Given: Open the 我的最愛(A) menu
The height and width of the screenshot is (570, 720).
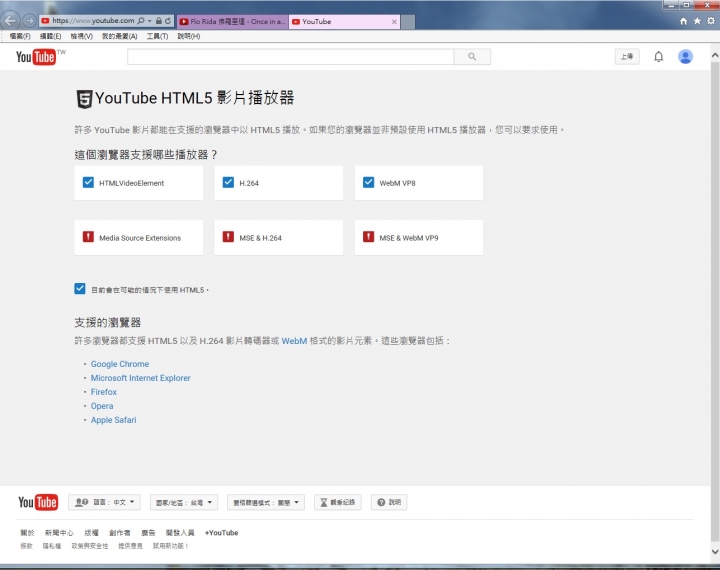Looking at the screenshot, I should pos(119,36).
